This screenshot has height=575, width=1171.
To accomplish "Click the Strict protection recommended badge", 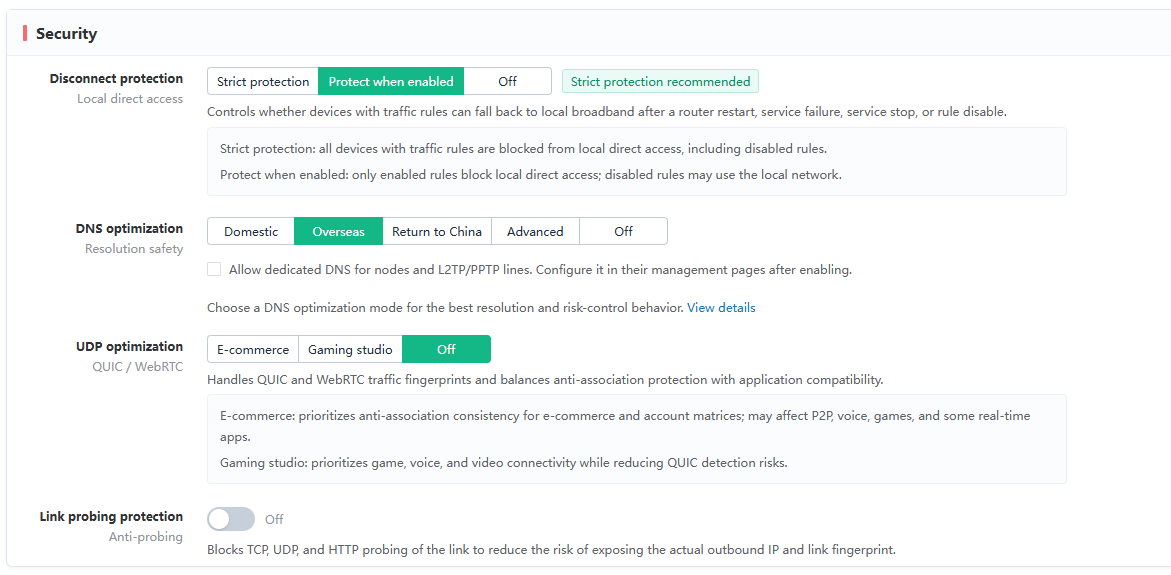I will [660, 81].
